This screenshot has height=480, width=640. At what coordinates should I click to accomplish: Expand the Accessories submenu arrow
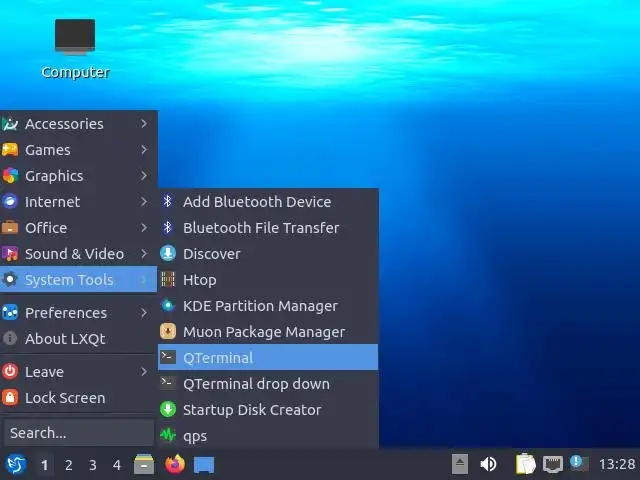pos(144,123)
